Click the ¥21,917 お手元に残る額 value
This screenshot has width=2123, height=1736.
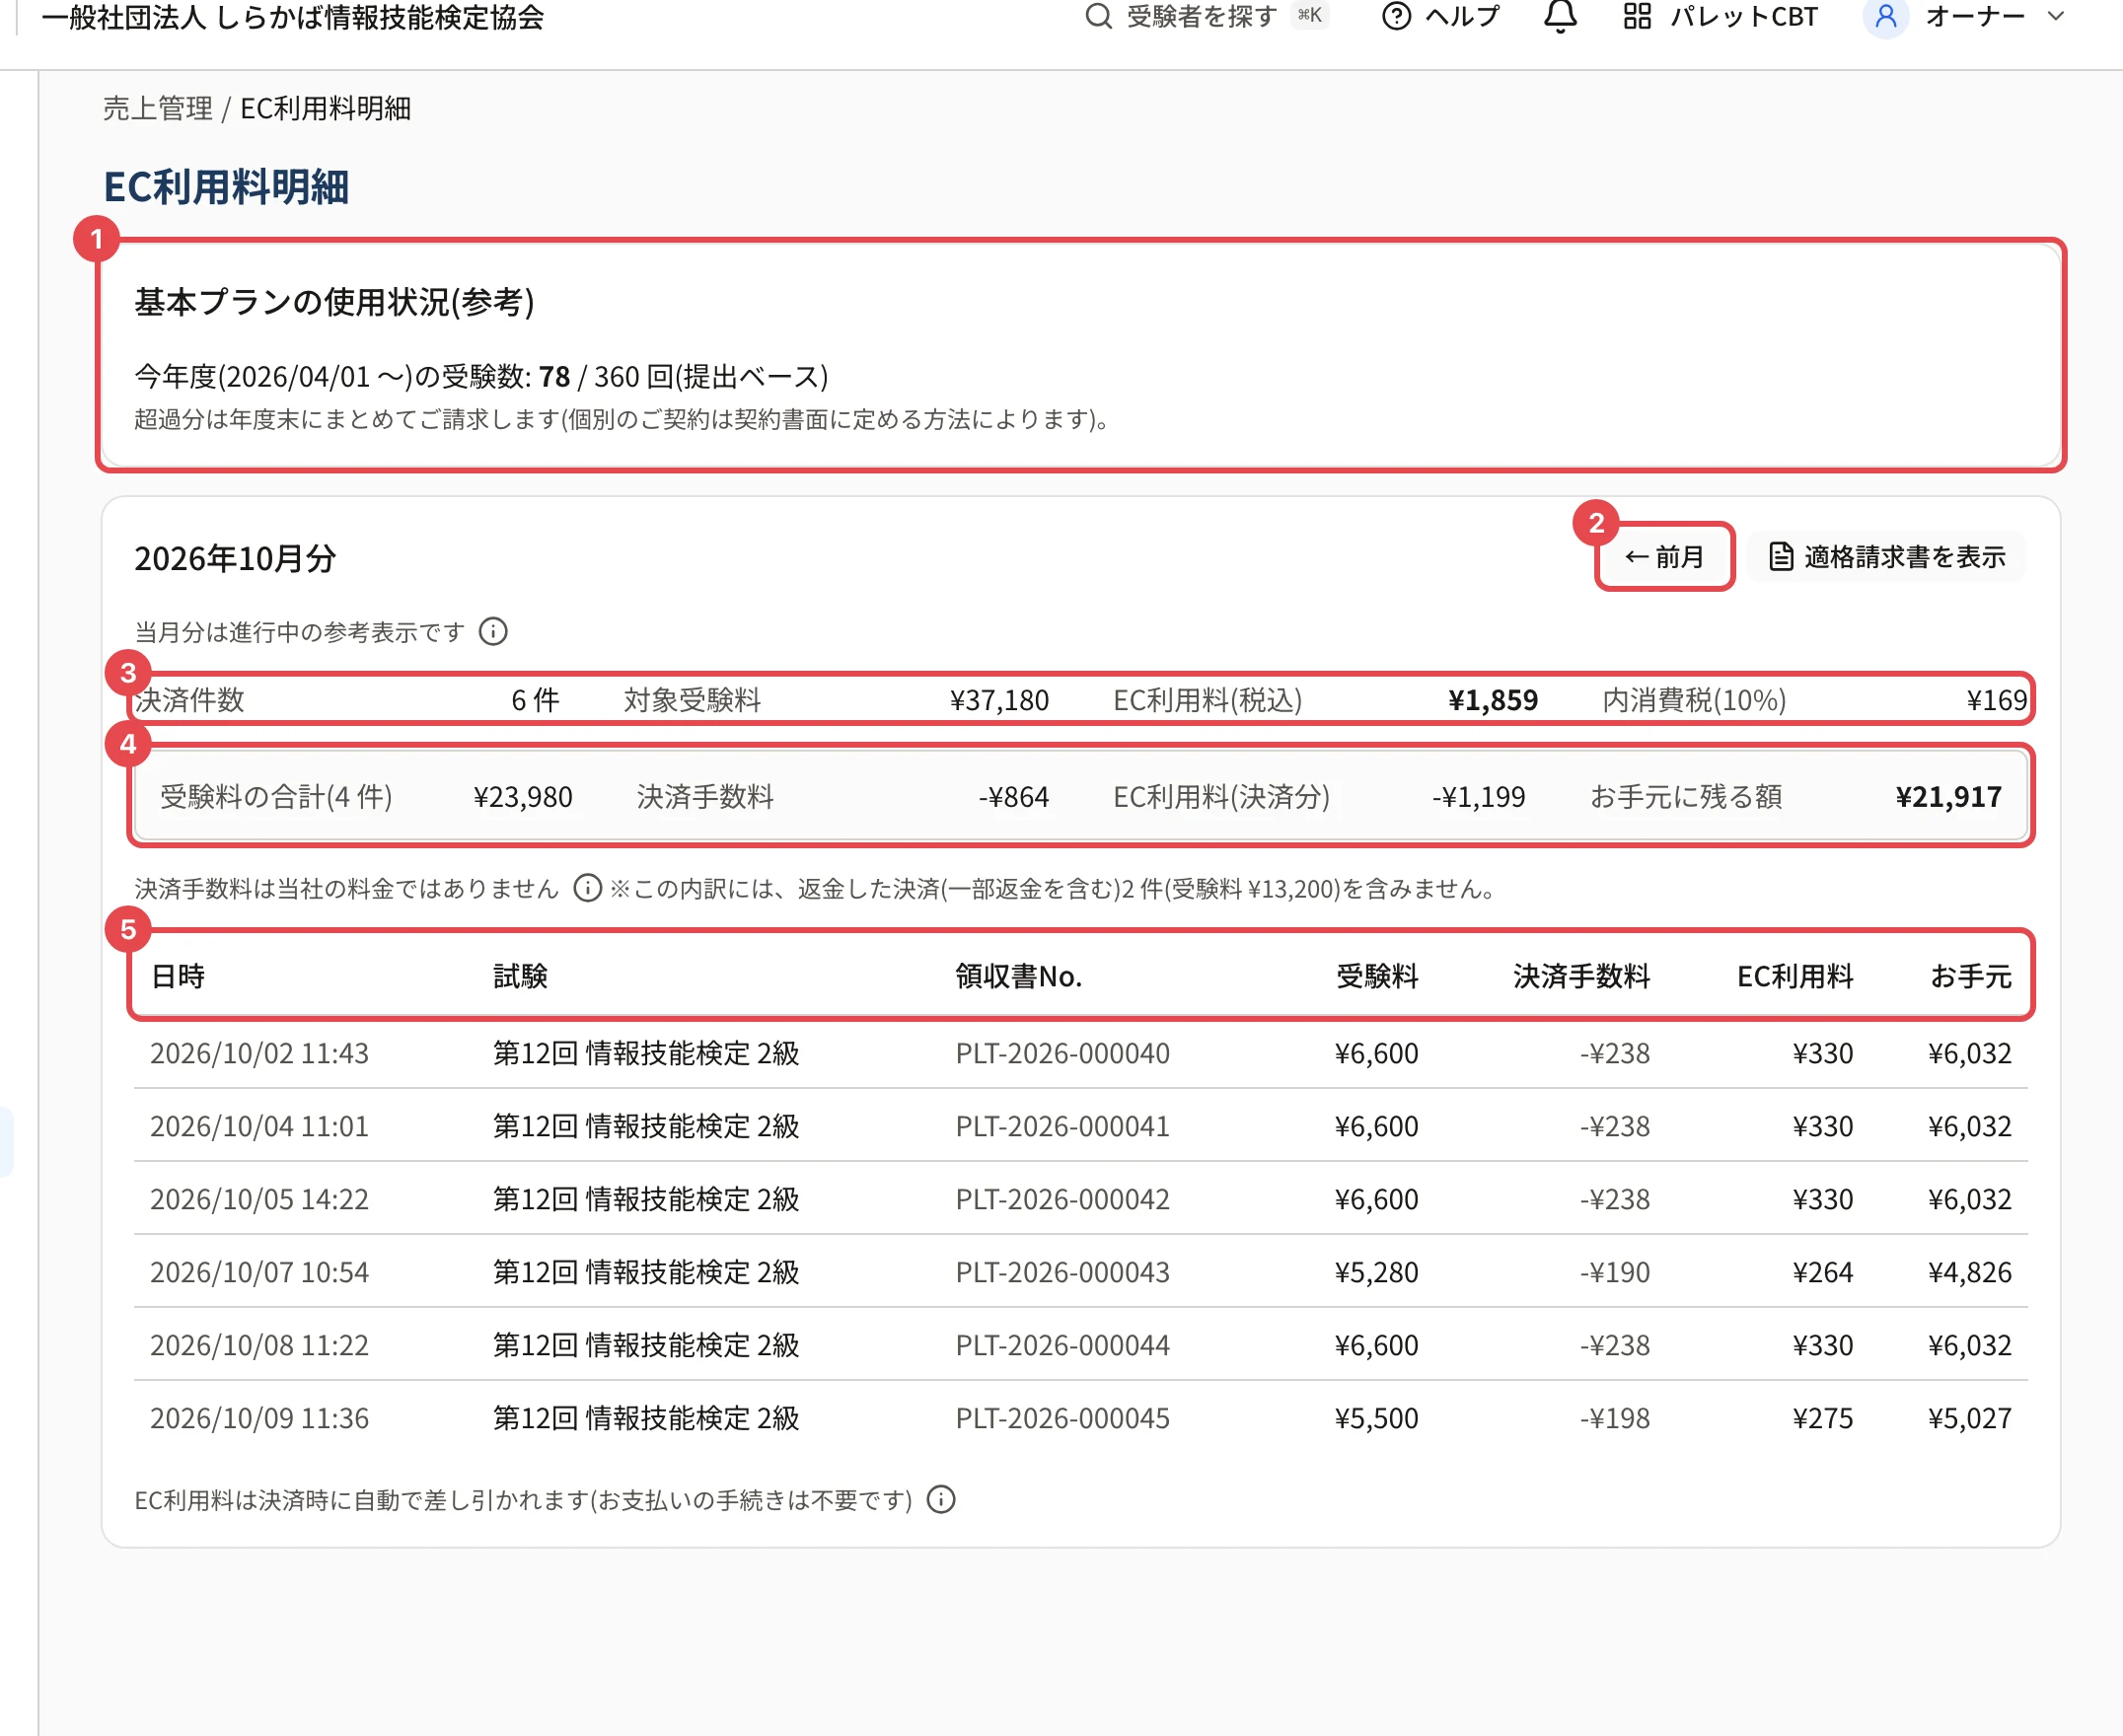[1948, 797]
